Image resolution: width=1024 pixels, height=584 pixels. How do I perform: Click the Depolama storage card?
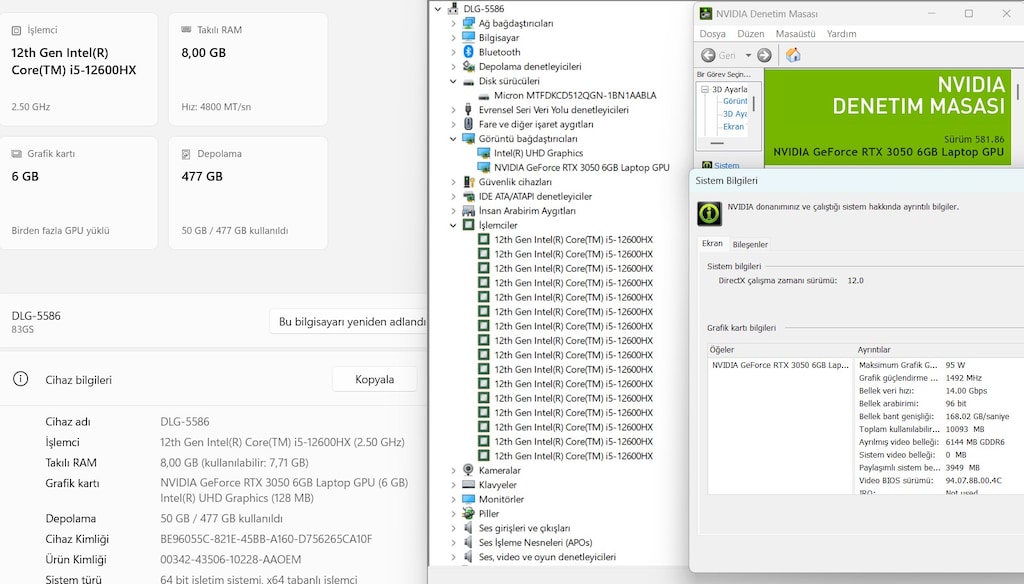(248, 193)
